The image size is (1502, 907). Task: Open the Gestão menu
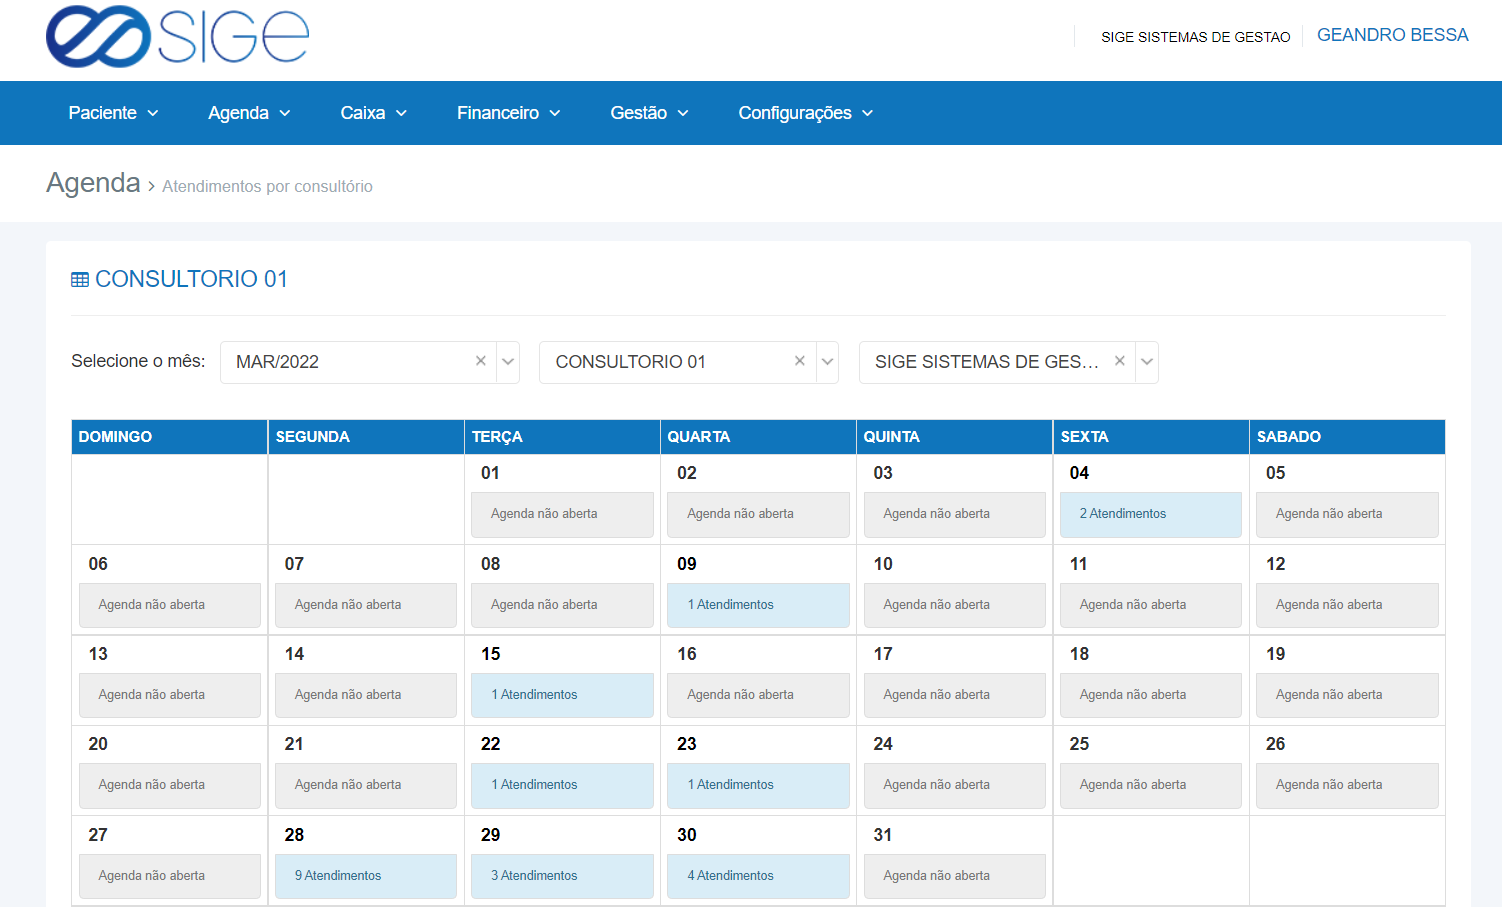point(650,113)
